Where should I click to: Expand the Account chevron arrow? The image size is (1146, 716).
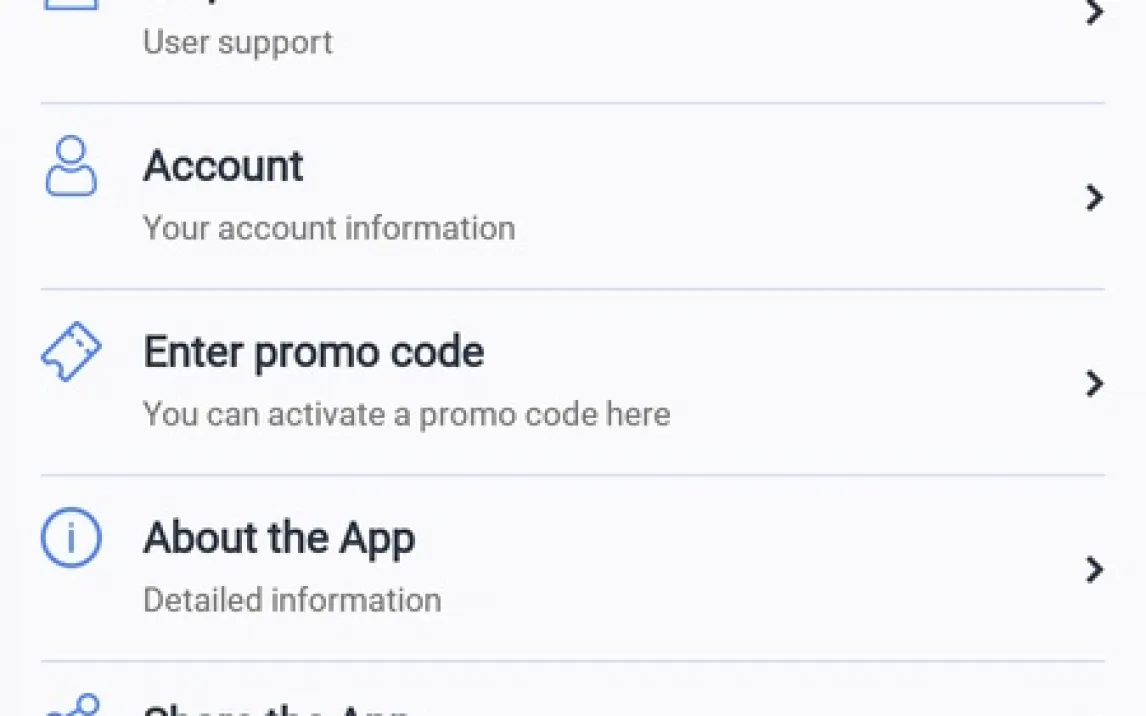[1095, 198]
